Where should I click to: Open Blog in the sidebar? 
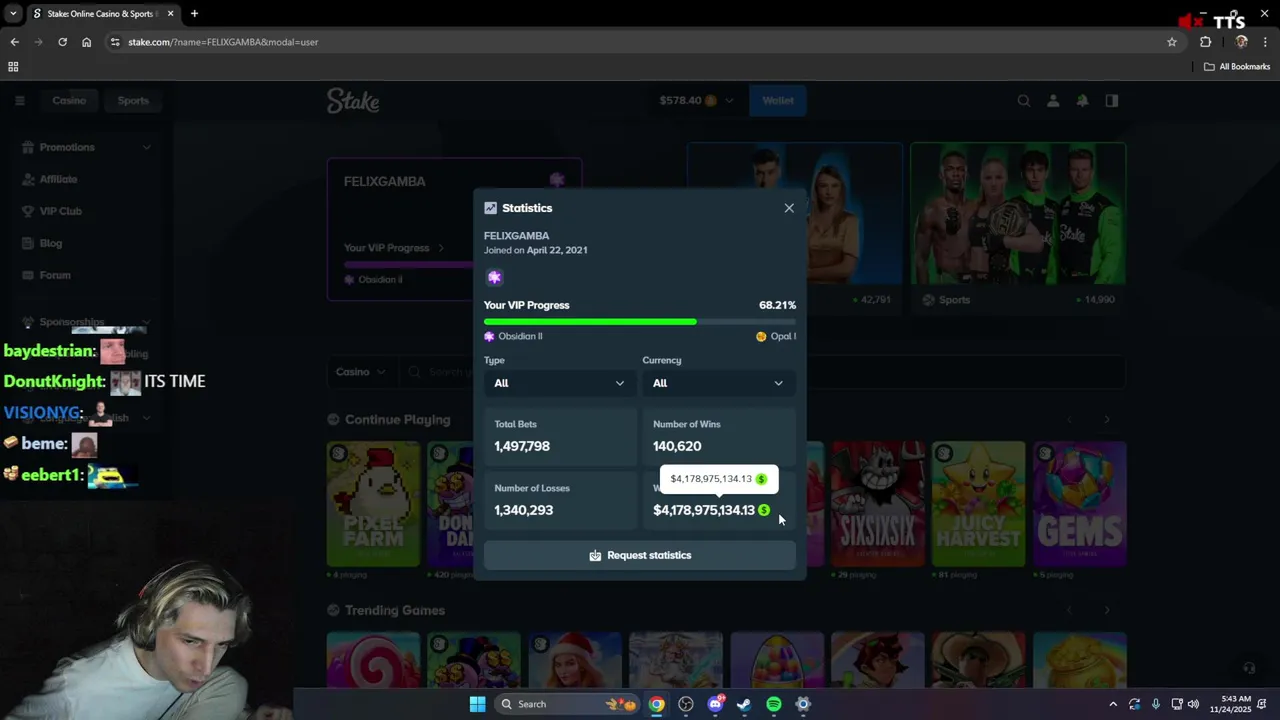click(x=50, y=243)
